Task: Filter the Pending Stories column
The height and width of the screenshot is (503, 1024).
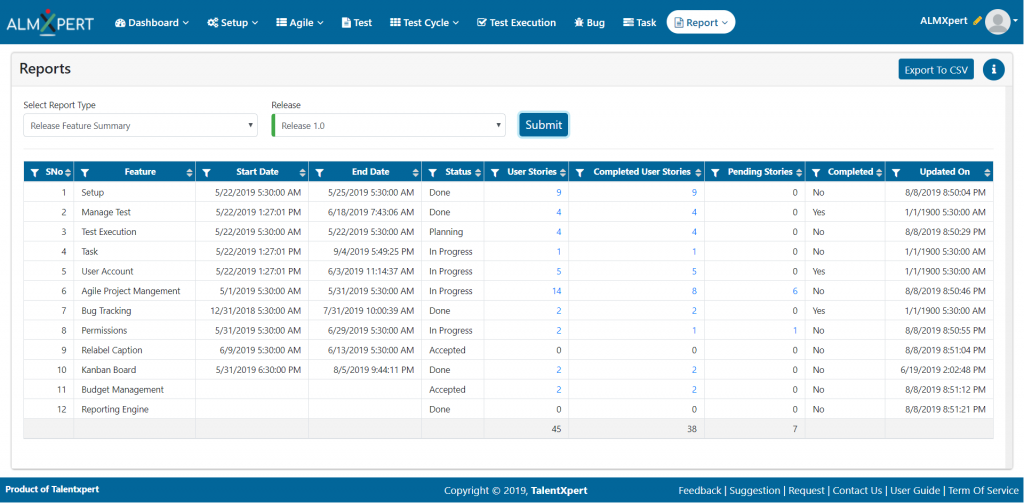Action: pyautogui.click(x=715, y=172)
